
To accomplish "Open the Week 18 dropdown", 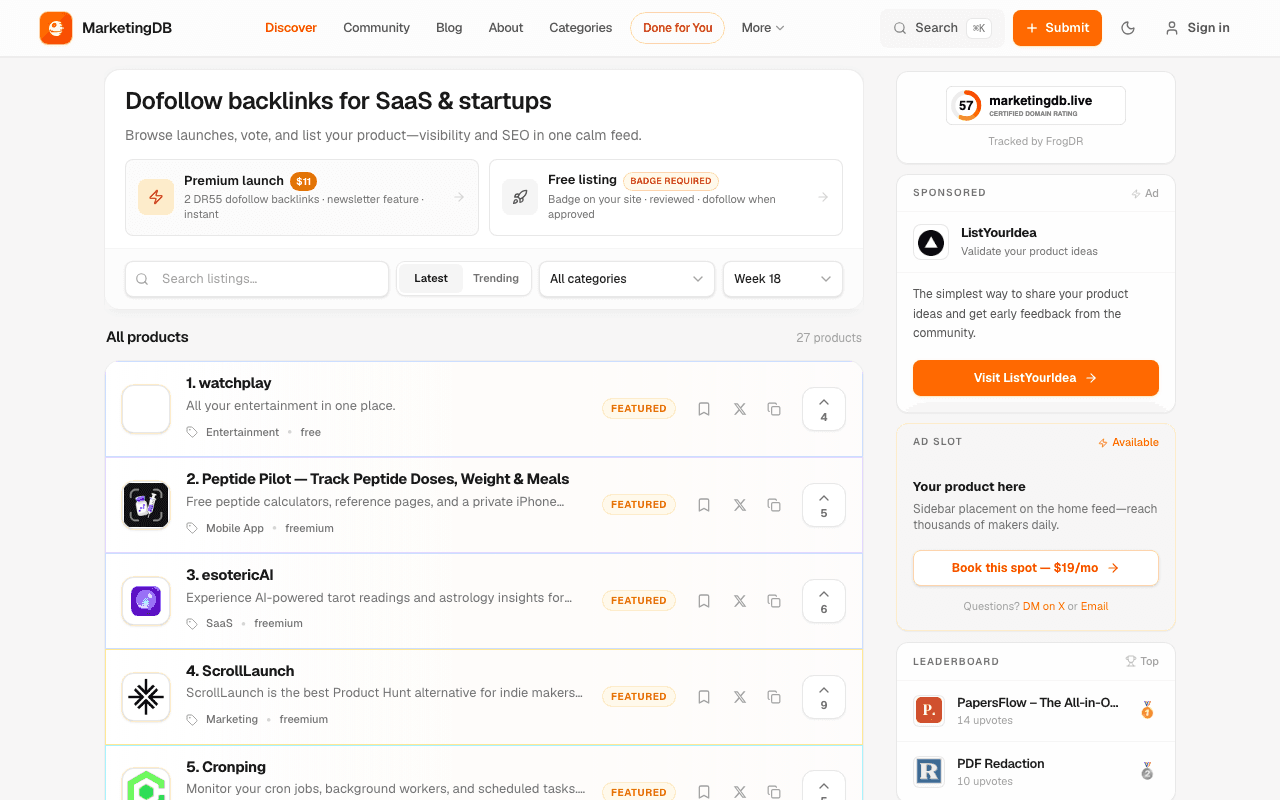I will 783,279.
